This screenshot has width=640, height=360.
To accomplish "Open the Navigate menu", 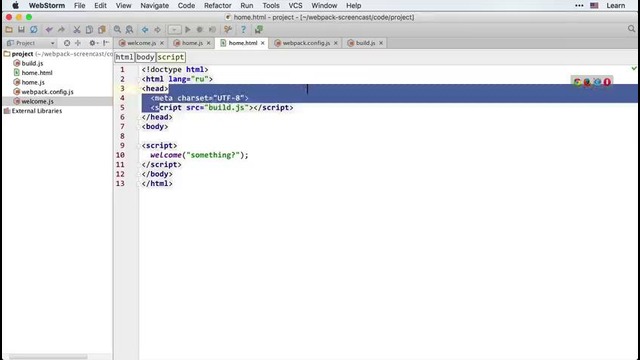I will (x=154, y=6).
